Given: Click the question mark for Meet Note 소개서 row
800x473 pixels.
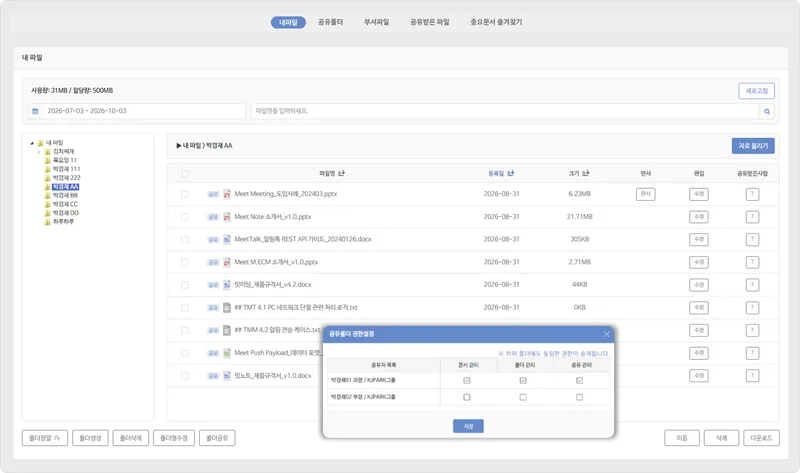Looking at the screenshot, I should [x=752, y=217].
